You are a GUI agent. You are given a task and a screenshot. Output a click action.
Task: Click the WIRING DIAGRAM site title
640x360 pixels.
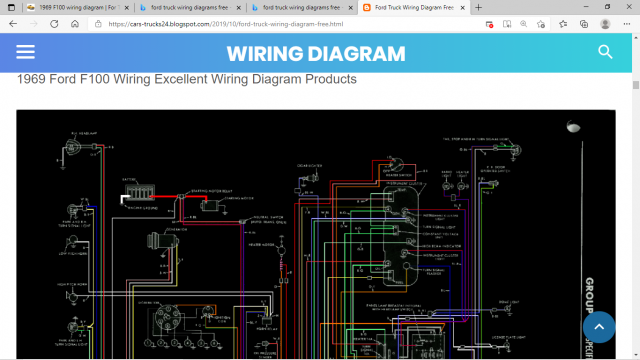316,53
